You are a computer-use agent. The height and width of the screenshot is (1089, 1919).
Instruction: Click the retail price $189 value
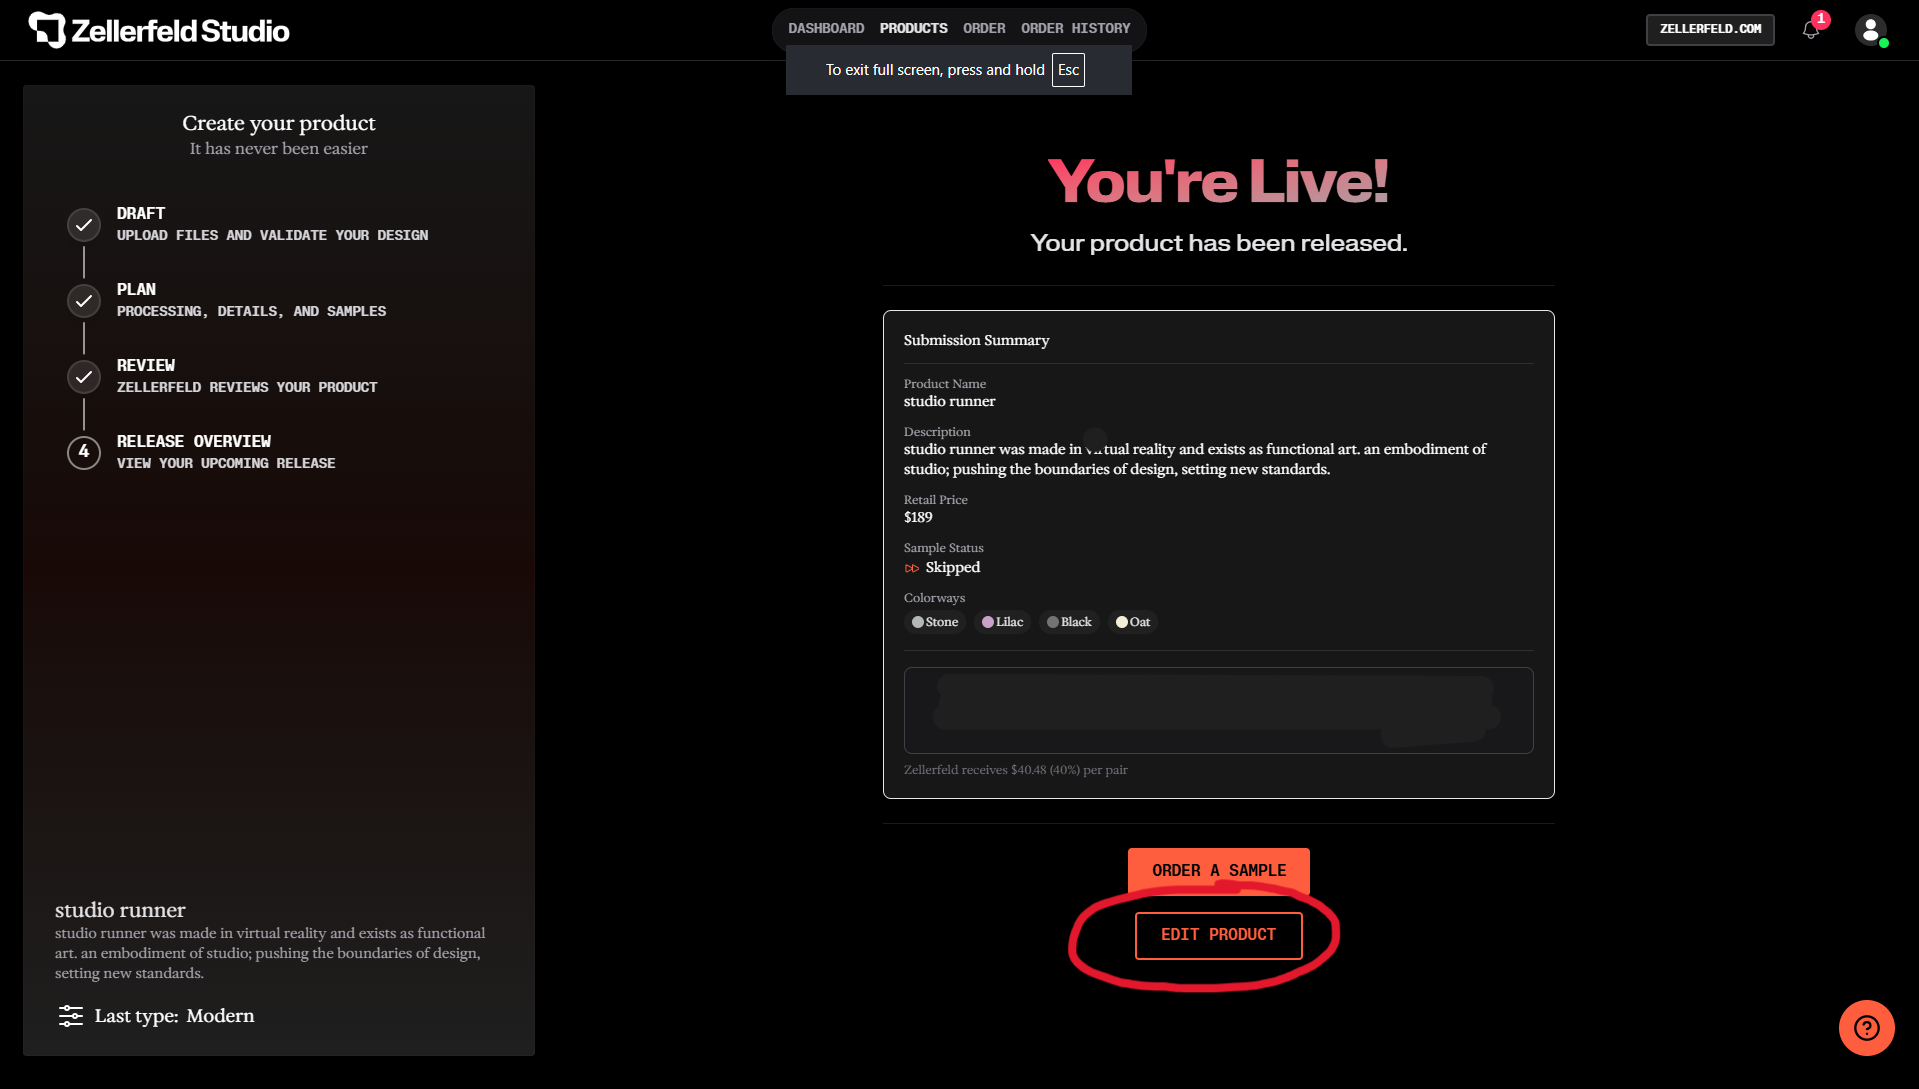point(918,517)
